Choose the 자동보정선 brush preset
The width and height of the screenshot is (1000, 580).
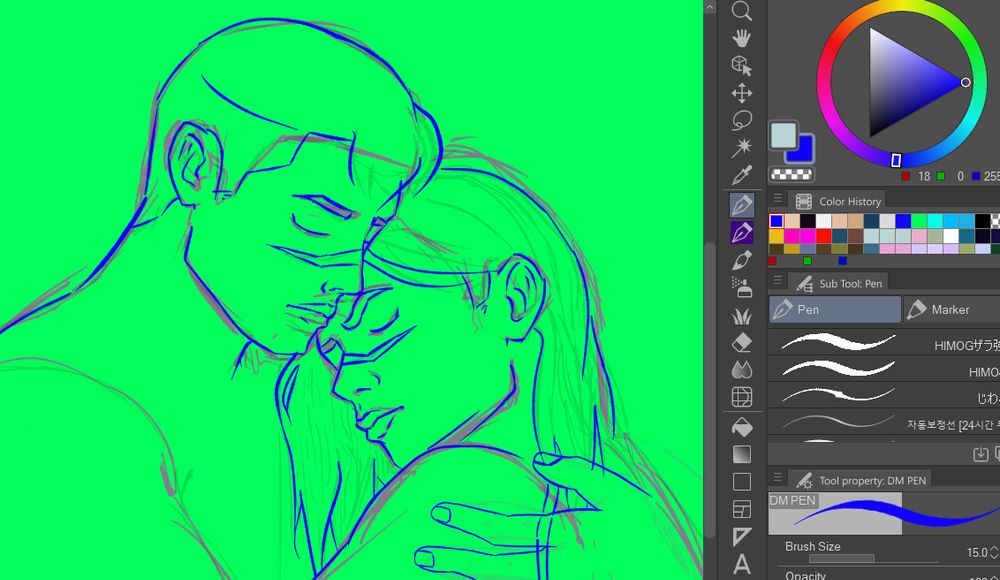point(880,423)
